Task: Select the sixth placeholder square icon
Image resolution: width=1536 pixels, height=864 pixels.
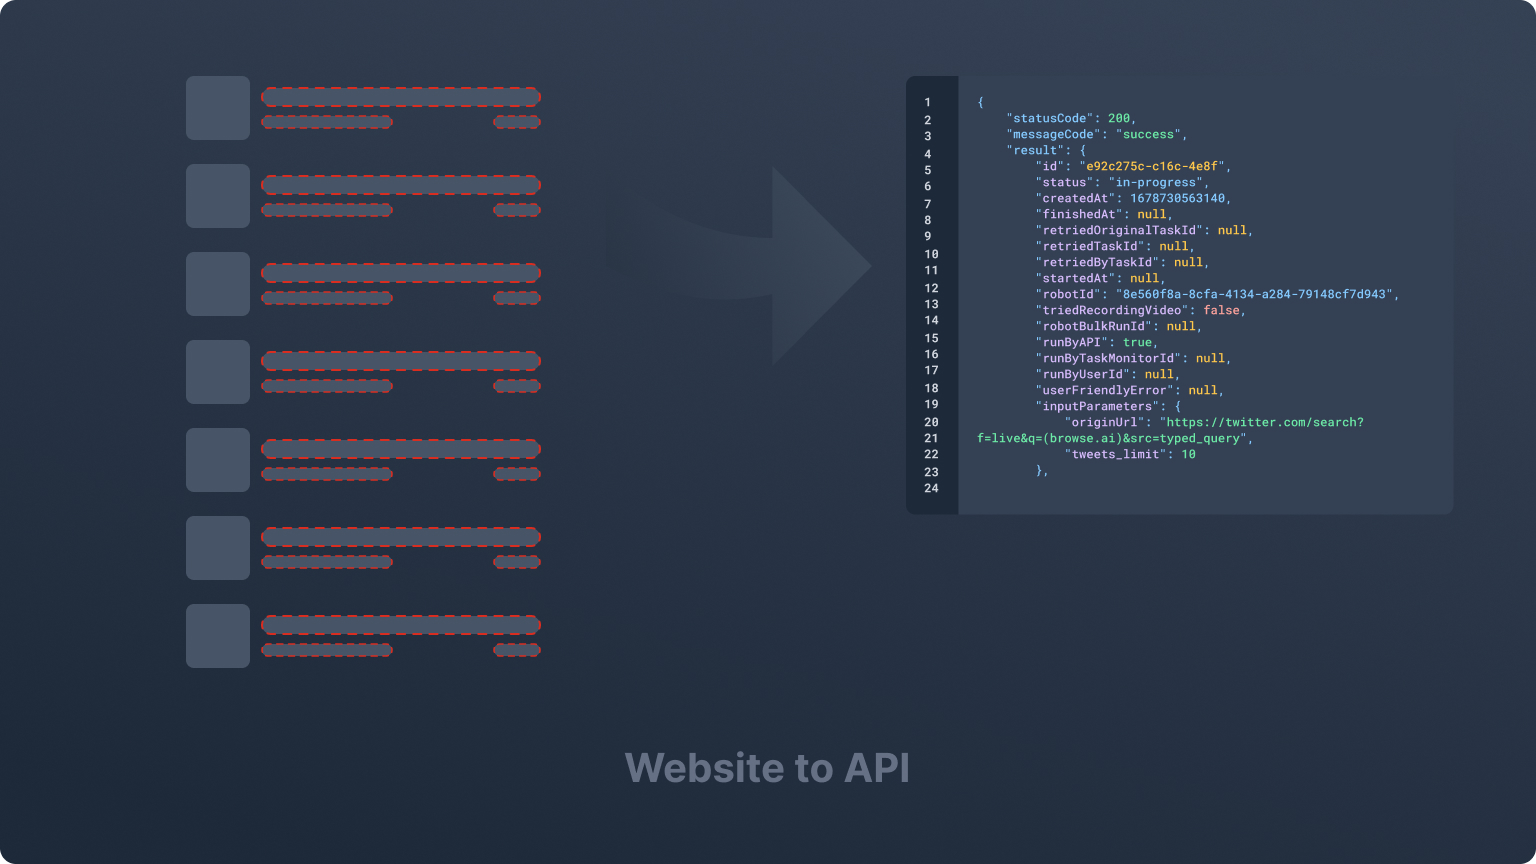Action: click(x=217, y=547)
